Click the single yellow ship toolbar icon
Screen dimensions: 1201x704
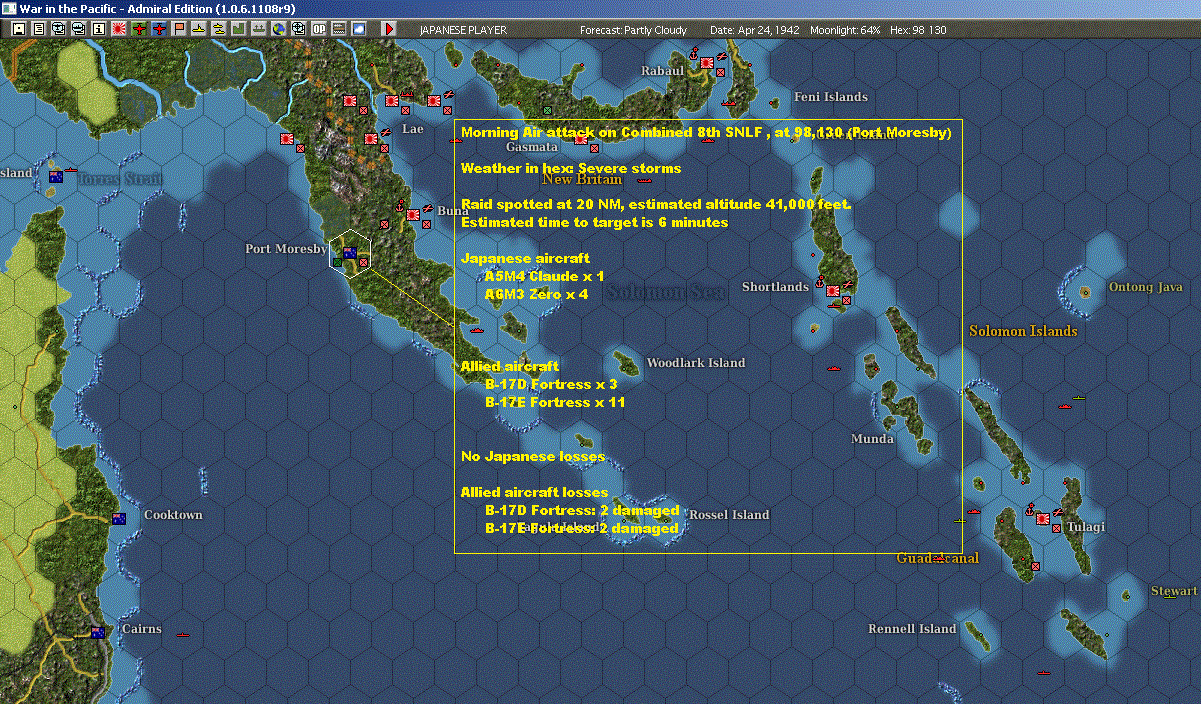click(199, 29)
